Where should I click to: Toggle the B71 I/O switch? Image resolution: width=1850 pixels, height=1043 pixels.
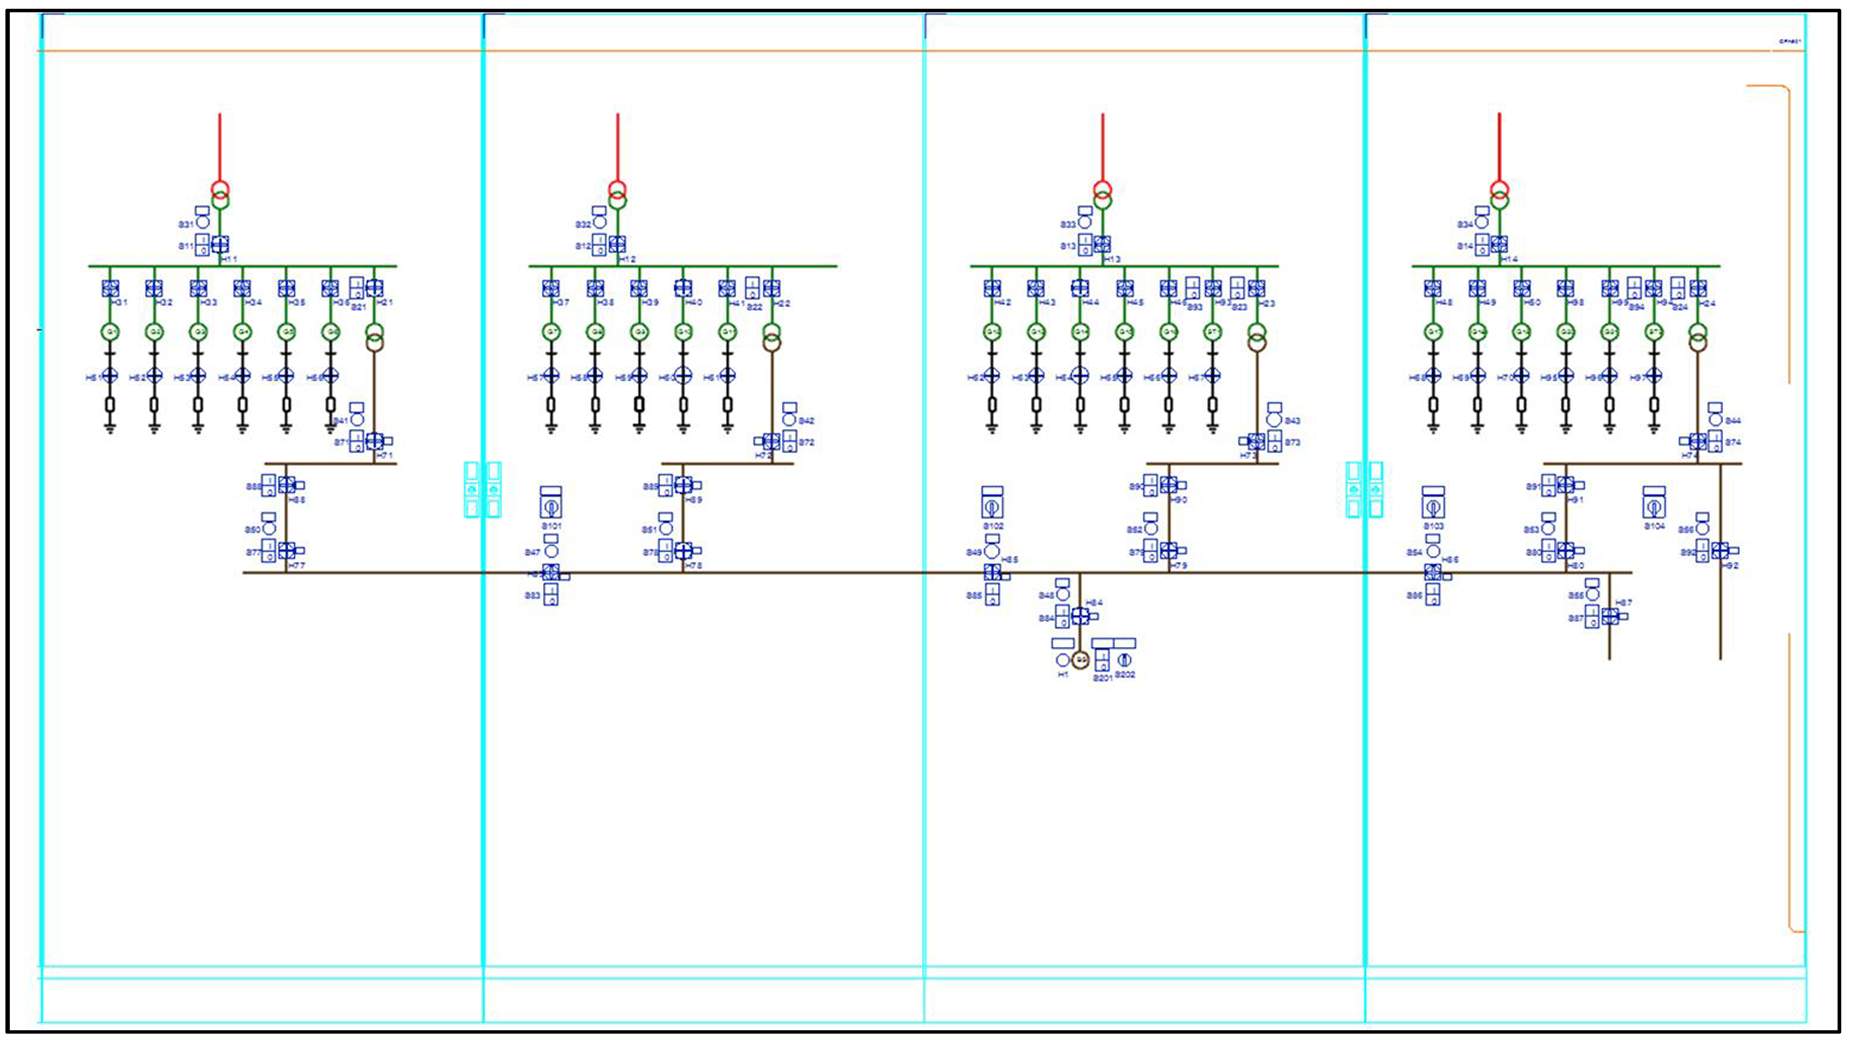click(x=356, y=441)
